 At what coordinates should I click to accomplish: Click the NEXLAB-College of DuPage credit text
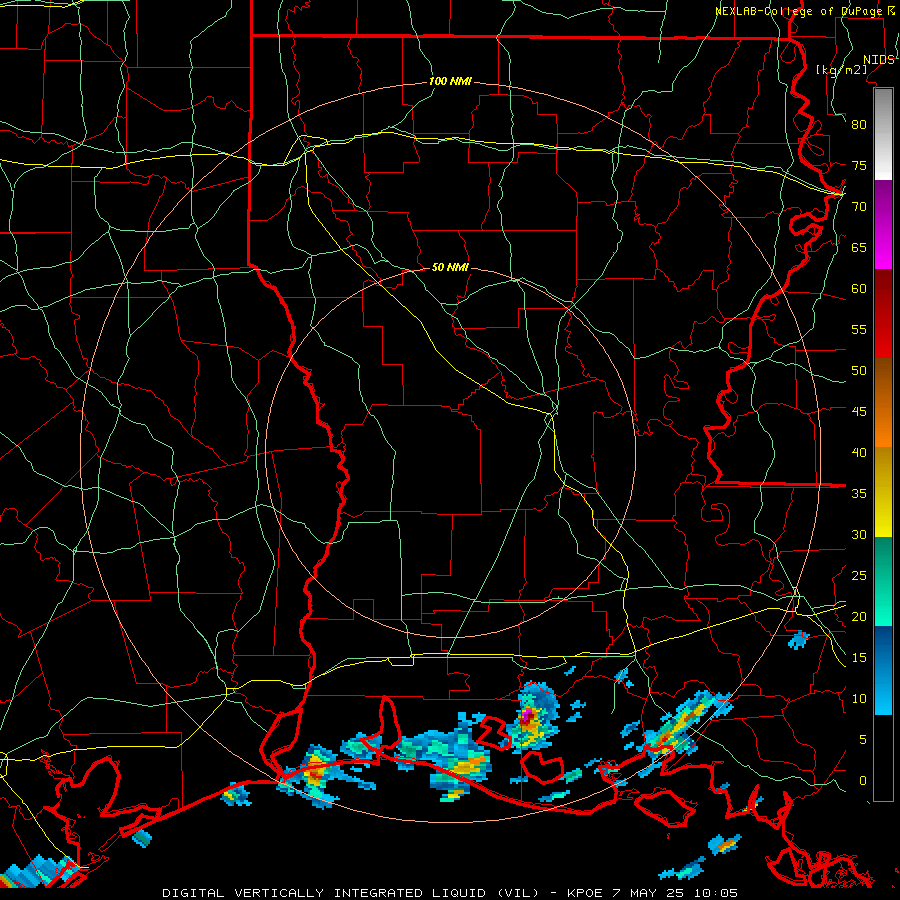pyautogui.click(x=798, y=11)
